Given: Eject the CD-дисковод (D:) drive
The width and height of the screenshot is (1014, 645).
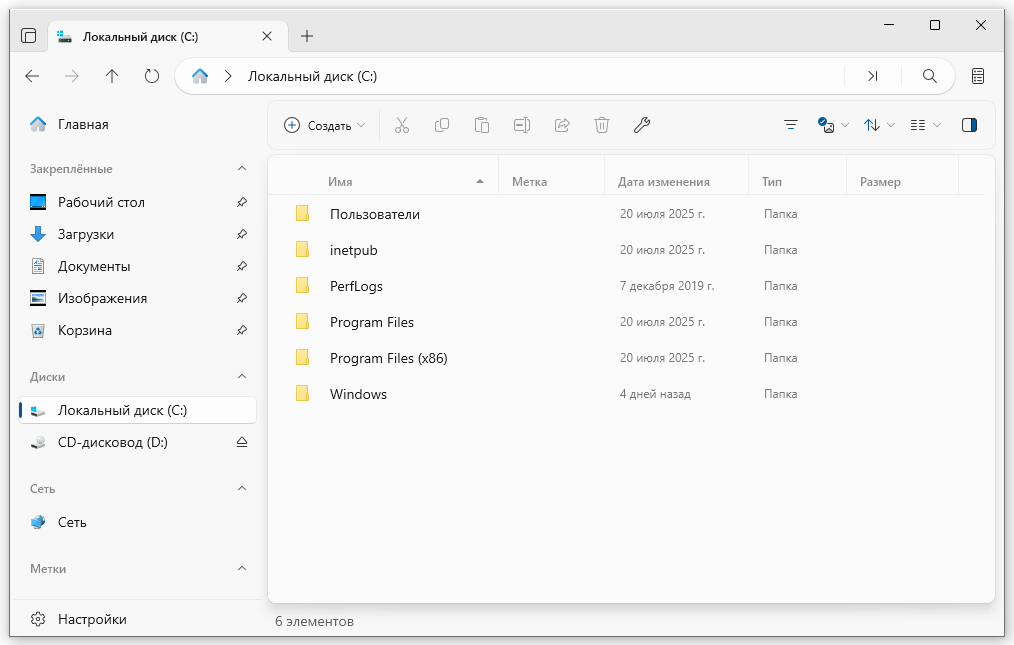Looking at the screenshot, I should 242,443.
